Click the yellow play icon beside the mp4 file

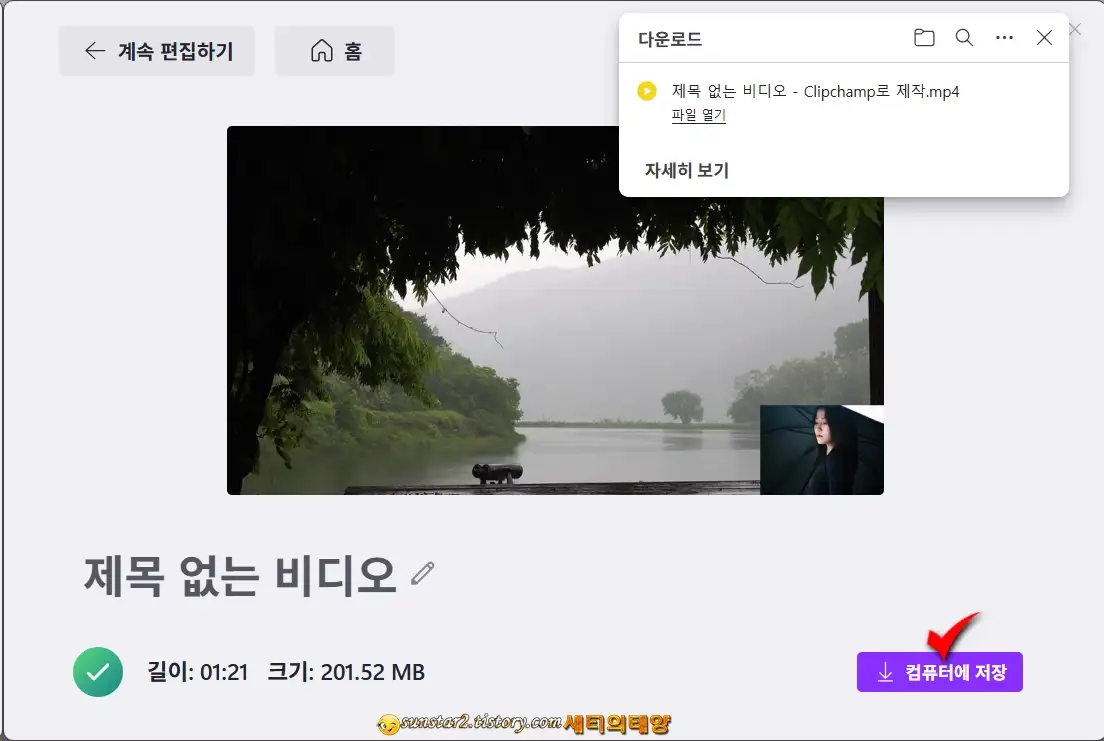(x=647, y=91)
